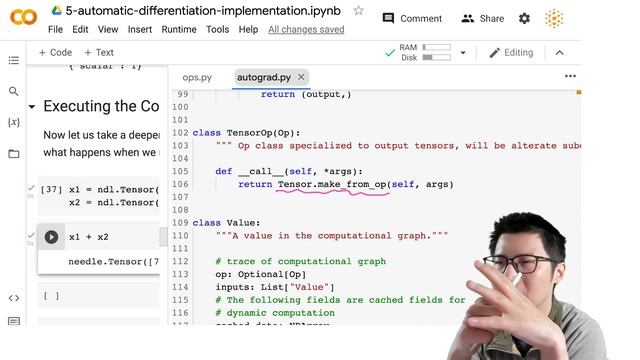Click line 99 return (output,)
Image resolution: width=640 pixels, height=360 pixels.
(306, 94)
